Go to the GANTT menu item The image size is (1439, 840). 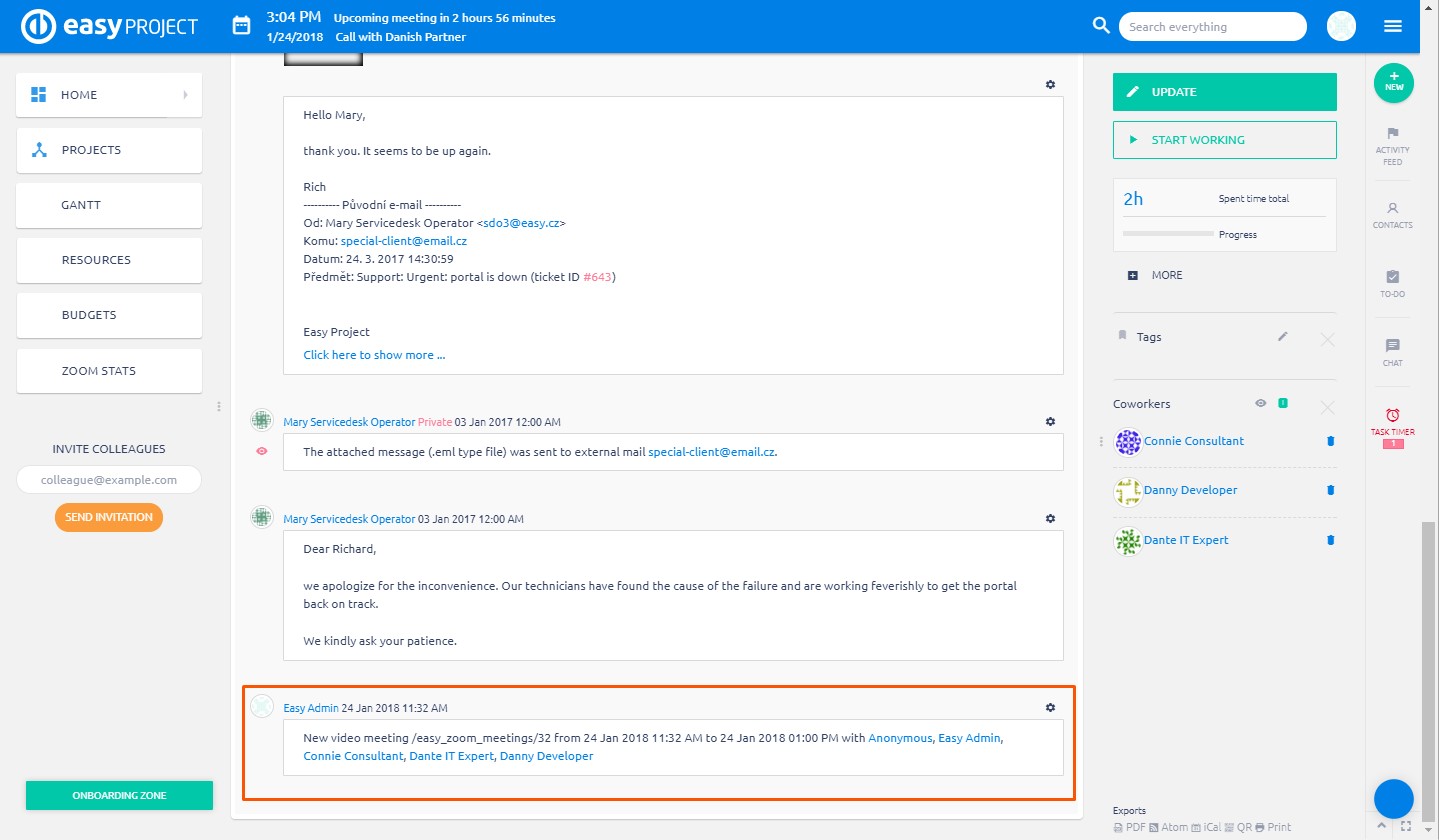(109, 205)
